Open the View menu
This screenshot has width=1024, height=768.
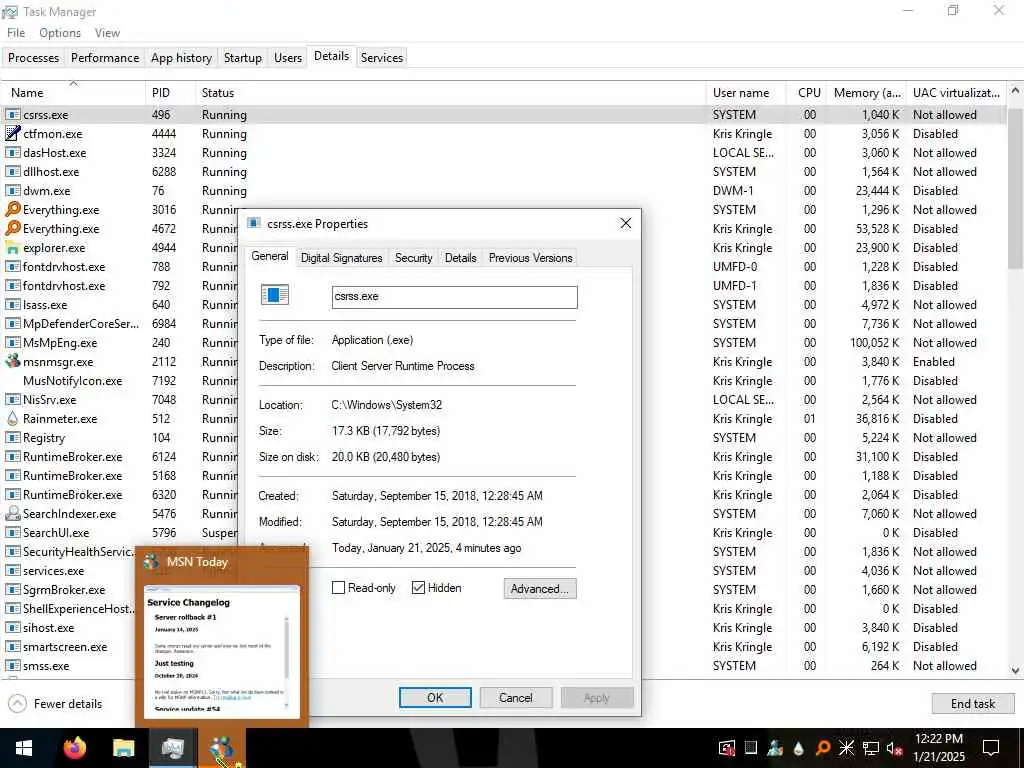[107, 33]
